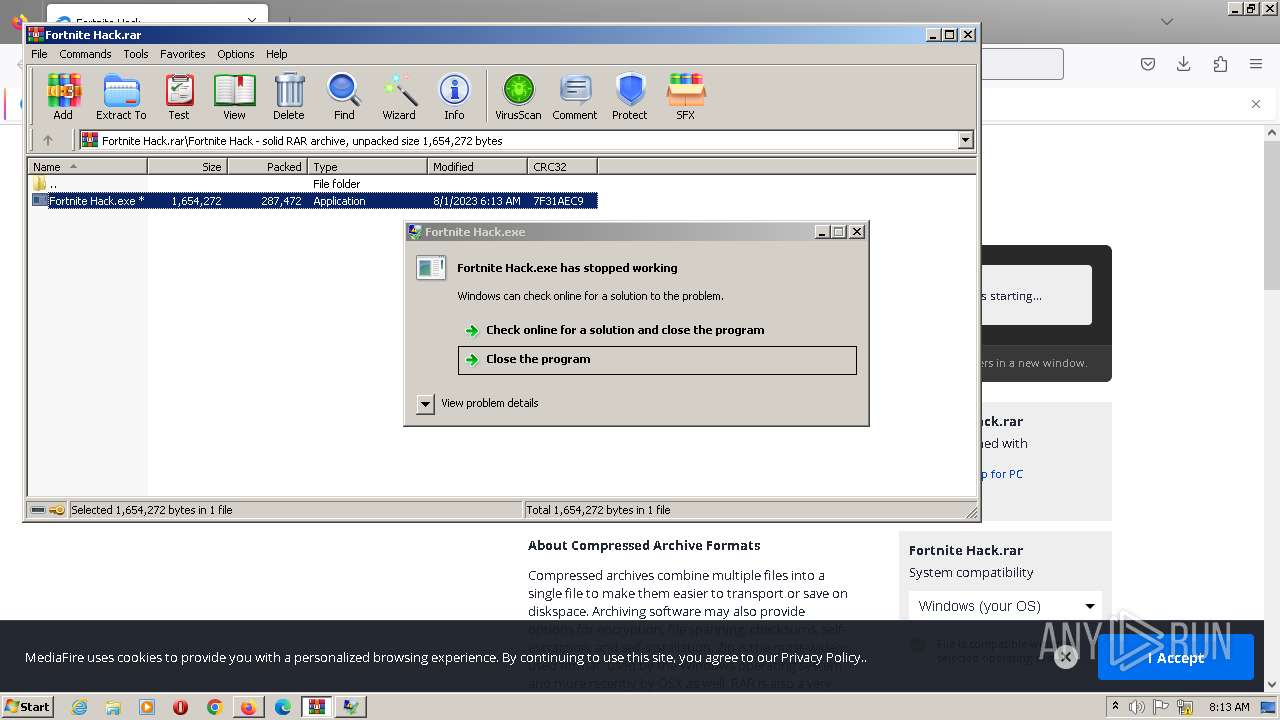Click 'Selected 1,654,272 bytes in 1 file' status
The image size is (1280, 720).
point(151,510)
